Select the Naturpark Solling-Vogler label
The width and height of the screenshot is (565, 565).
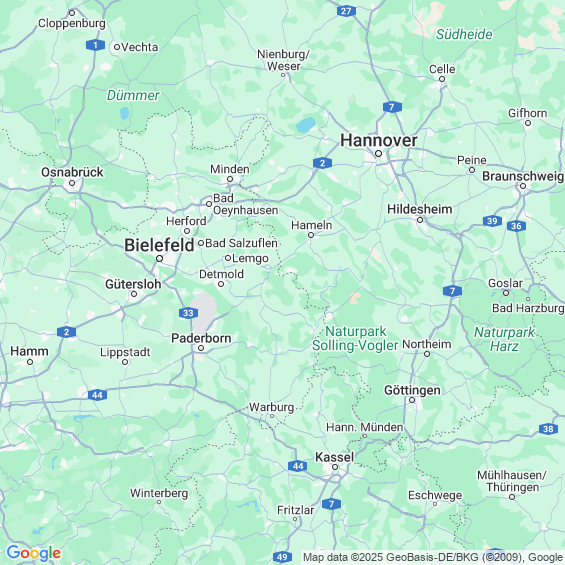click(355, 338)
